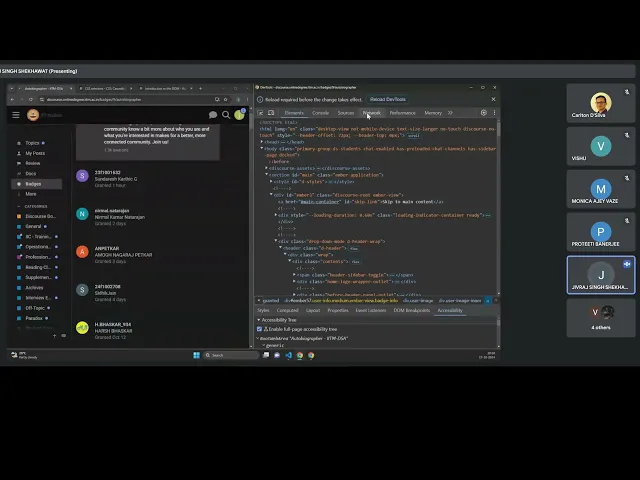Open the user avatar notifications menu
640x480 pixels.
click(x=239, y=115)
